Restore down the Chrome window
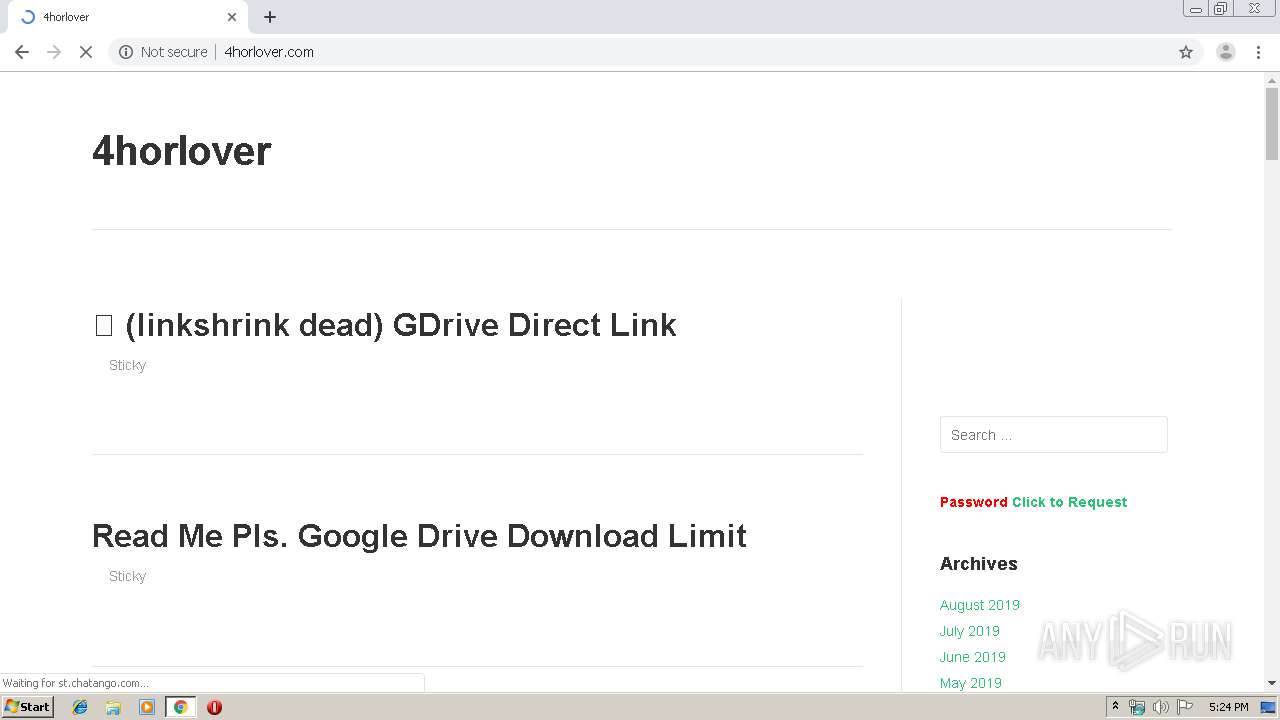The image size is (1280, 720). (1221, 9)
